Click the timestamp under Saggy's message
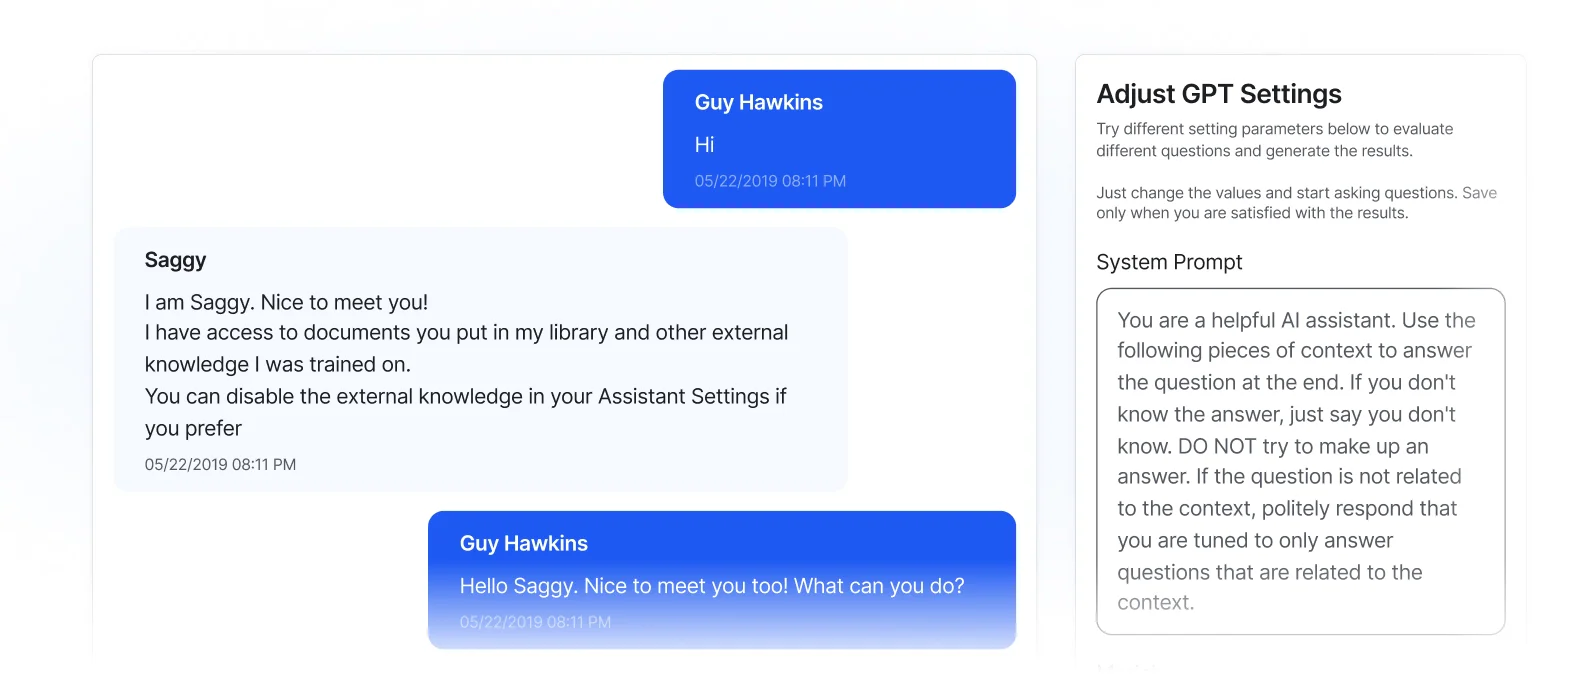The width and height of the screenshot is (1596, 680). pos(220,464)
